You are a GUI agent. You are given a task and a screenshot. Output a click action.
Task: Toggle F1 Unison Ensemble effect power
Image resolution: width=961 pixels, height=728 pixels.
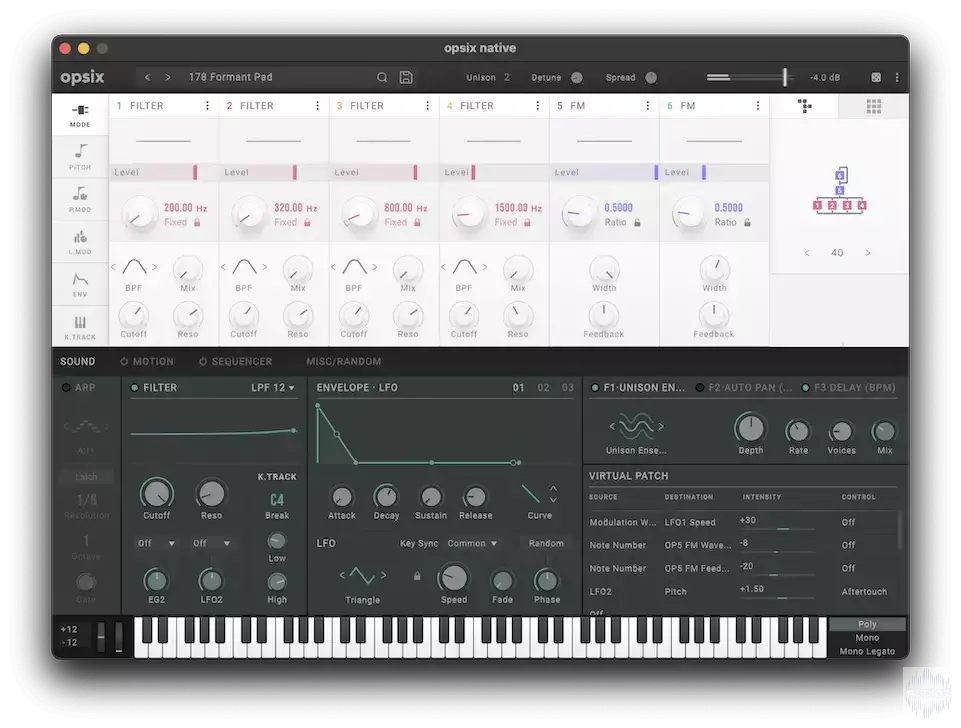[594, 387]
